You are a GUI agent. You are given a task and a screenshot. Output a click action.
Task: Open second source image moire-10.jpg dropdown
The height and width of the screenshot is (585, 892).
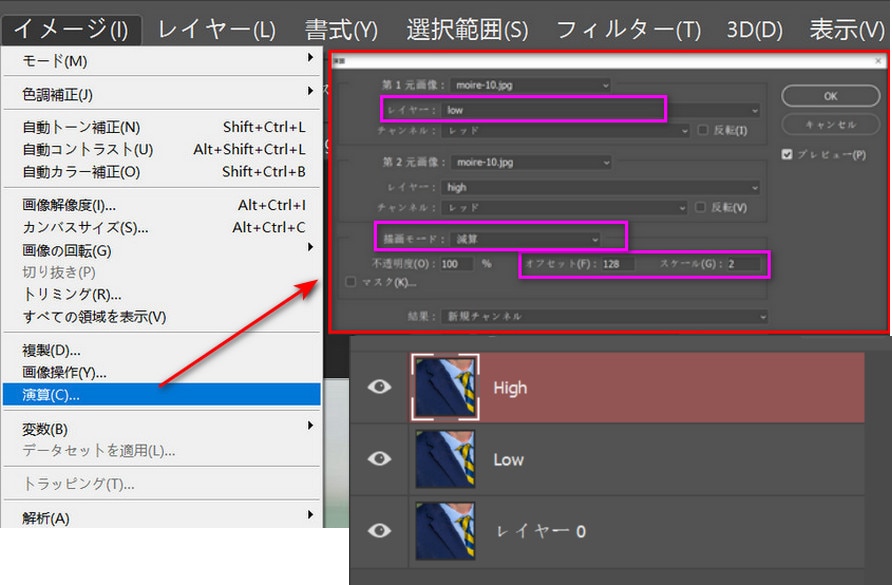531,162
